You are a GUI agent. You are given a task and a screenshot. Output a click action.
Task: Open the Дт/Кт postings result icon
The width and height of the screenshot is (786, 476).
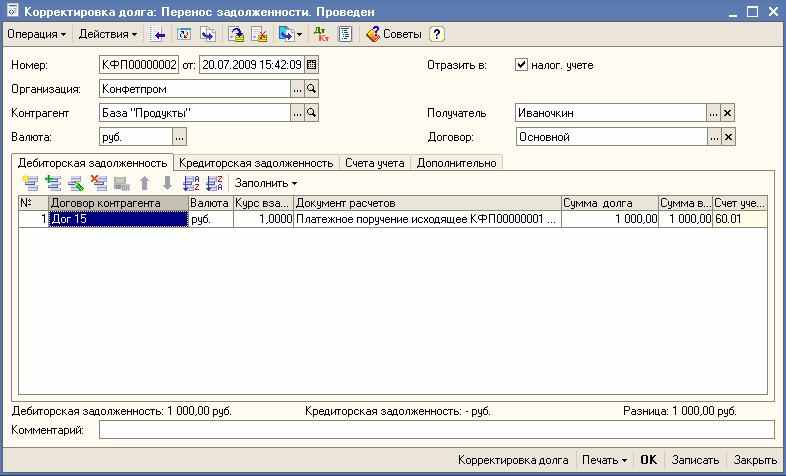[321, 35]
